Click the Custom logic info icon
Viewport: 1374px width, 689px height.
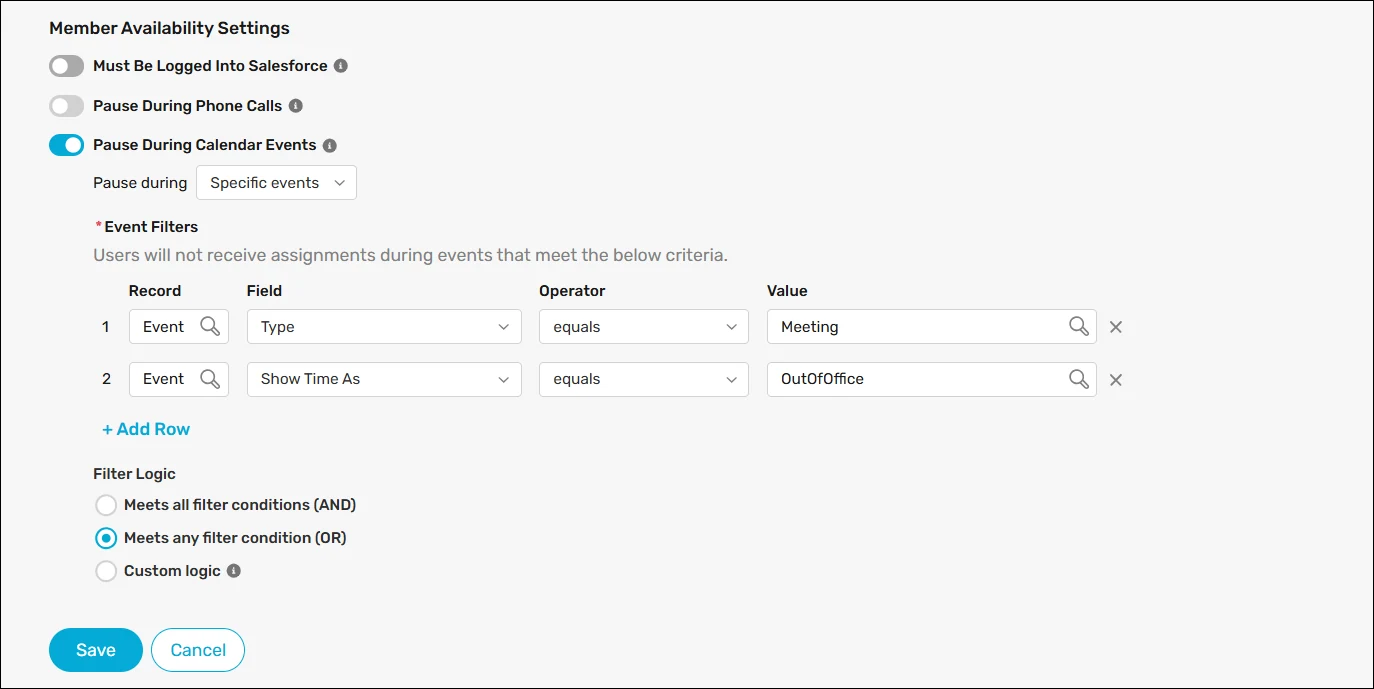point(234,571)
